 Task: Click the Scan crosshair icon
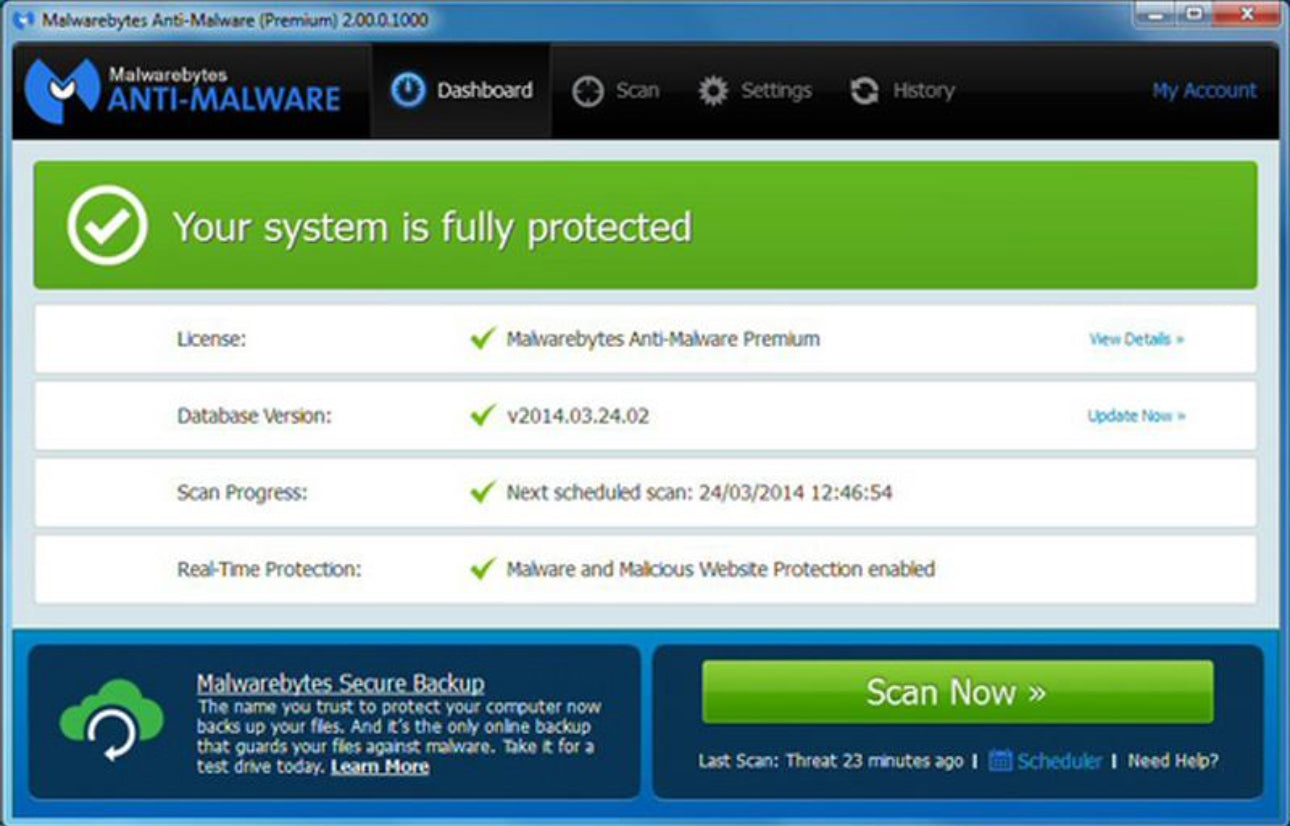588,91
